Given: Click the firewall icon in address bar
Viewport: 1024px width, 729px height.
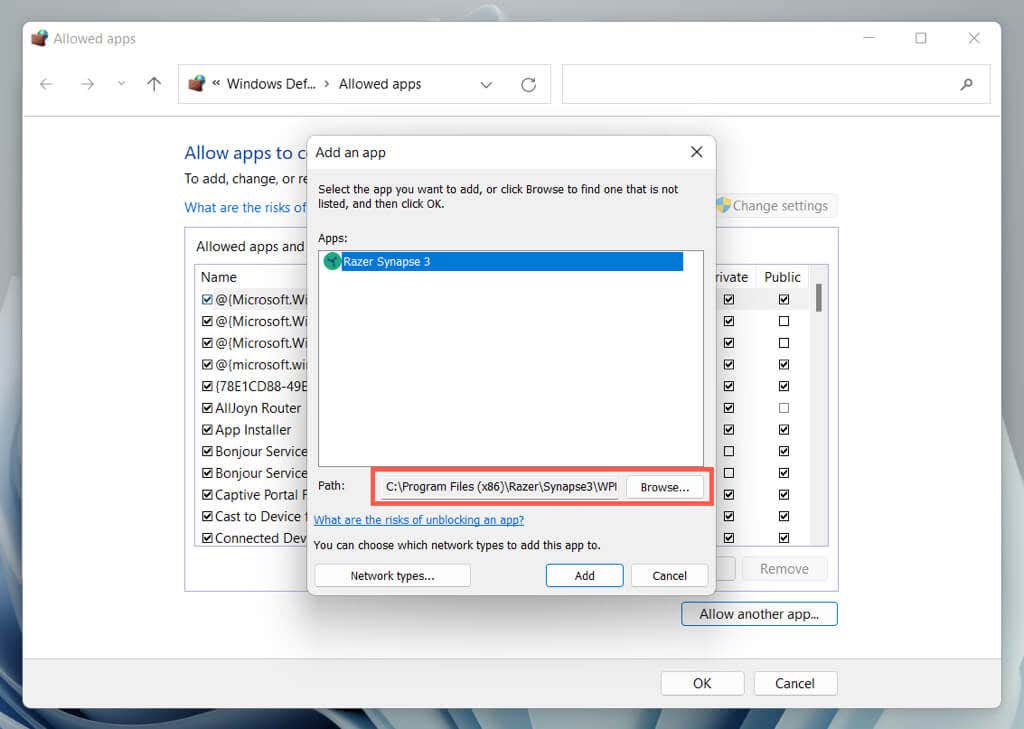Looking at the screenshot, I should coord(197,84).
